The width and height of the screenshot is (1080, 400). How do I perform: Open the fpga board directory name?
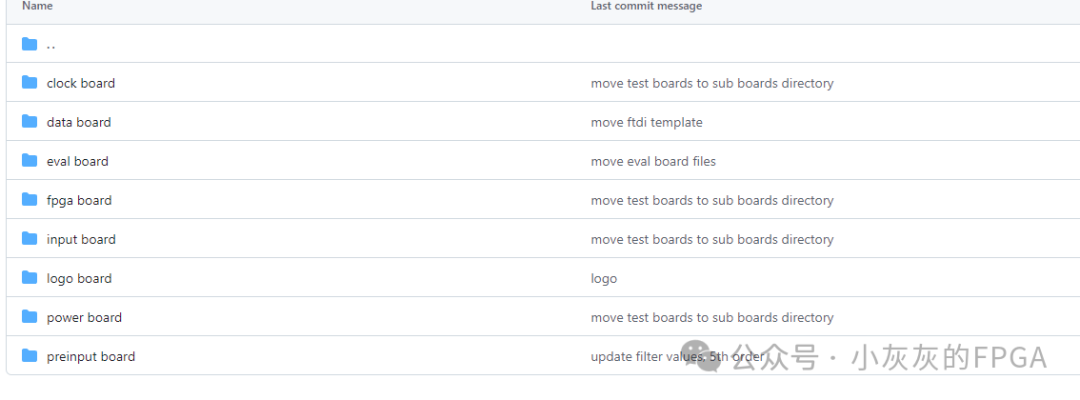(79, 200)
